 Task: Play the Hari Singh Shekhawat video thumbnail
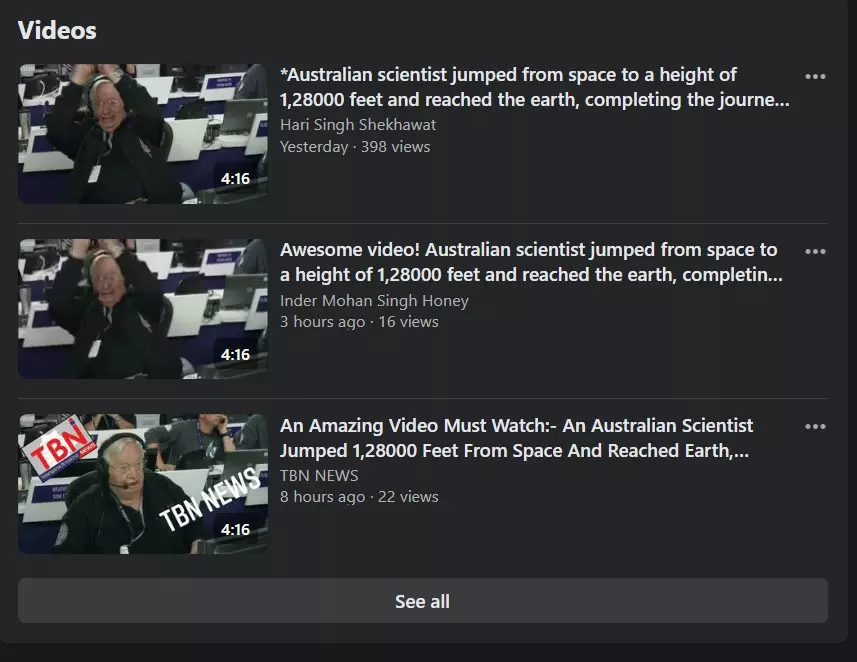[143, 134]
